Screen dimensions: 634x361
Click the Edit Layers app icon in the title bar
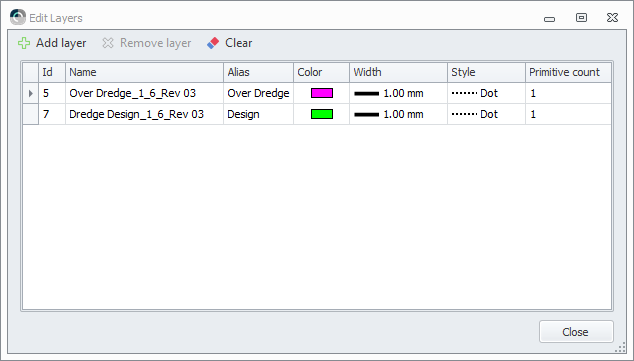click(x=18, y=17)
